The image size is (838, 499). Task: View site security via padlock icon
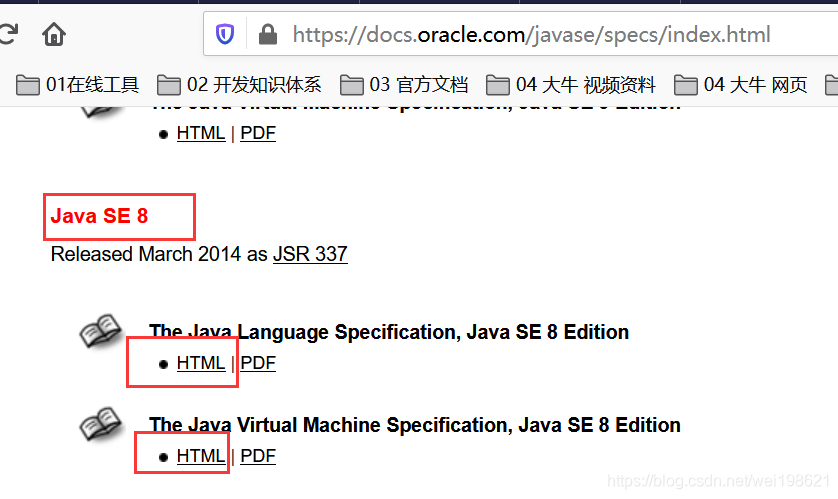[268, 35]
